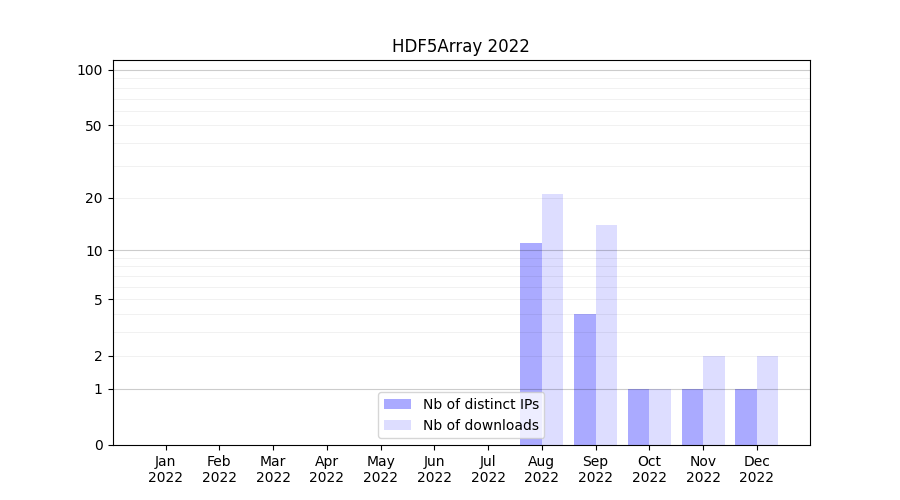Select the 'Aug 2022' x-axis label
Image resolution: width=900 pixels, height=500 pixels.
pos(541,469)
